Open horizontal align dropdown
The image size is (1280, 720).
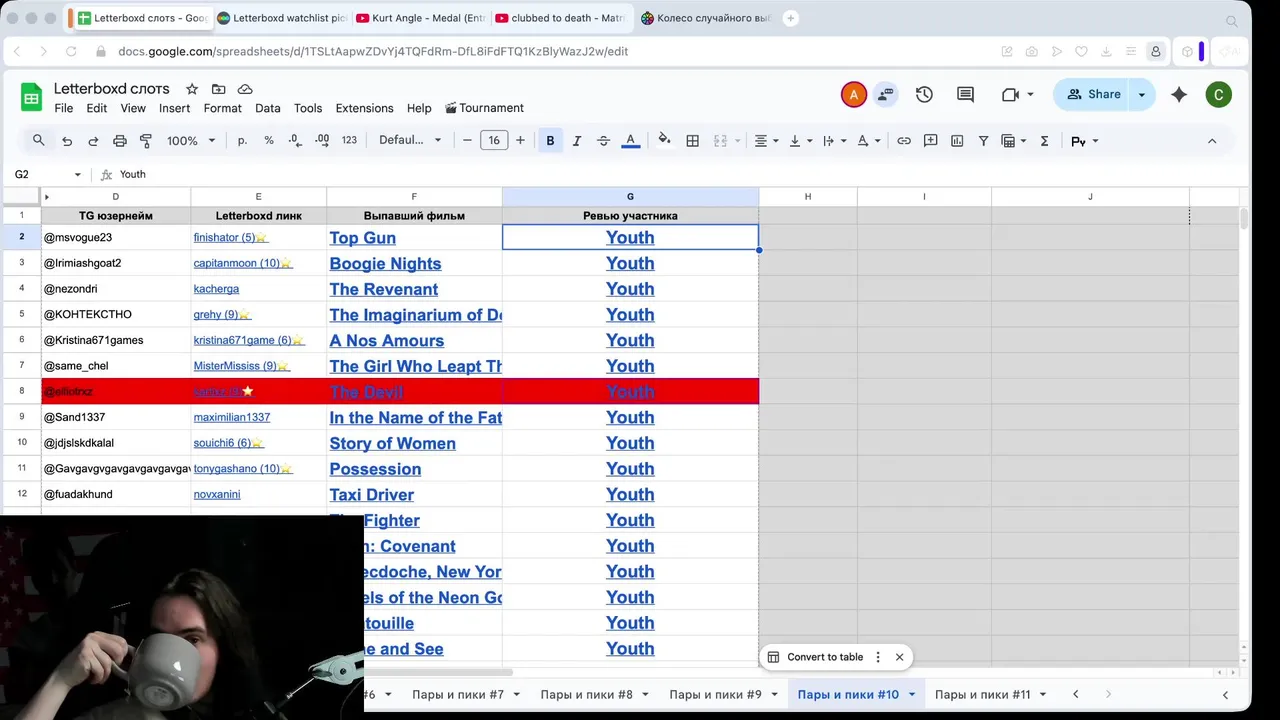(766, 141)
